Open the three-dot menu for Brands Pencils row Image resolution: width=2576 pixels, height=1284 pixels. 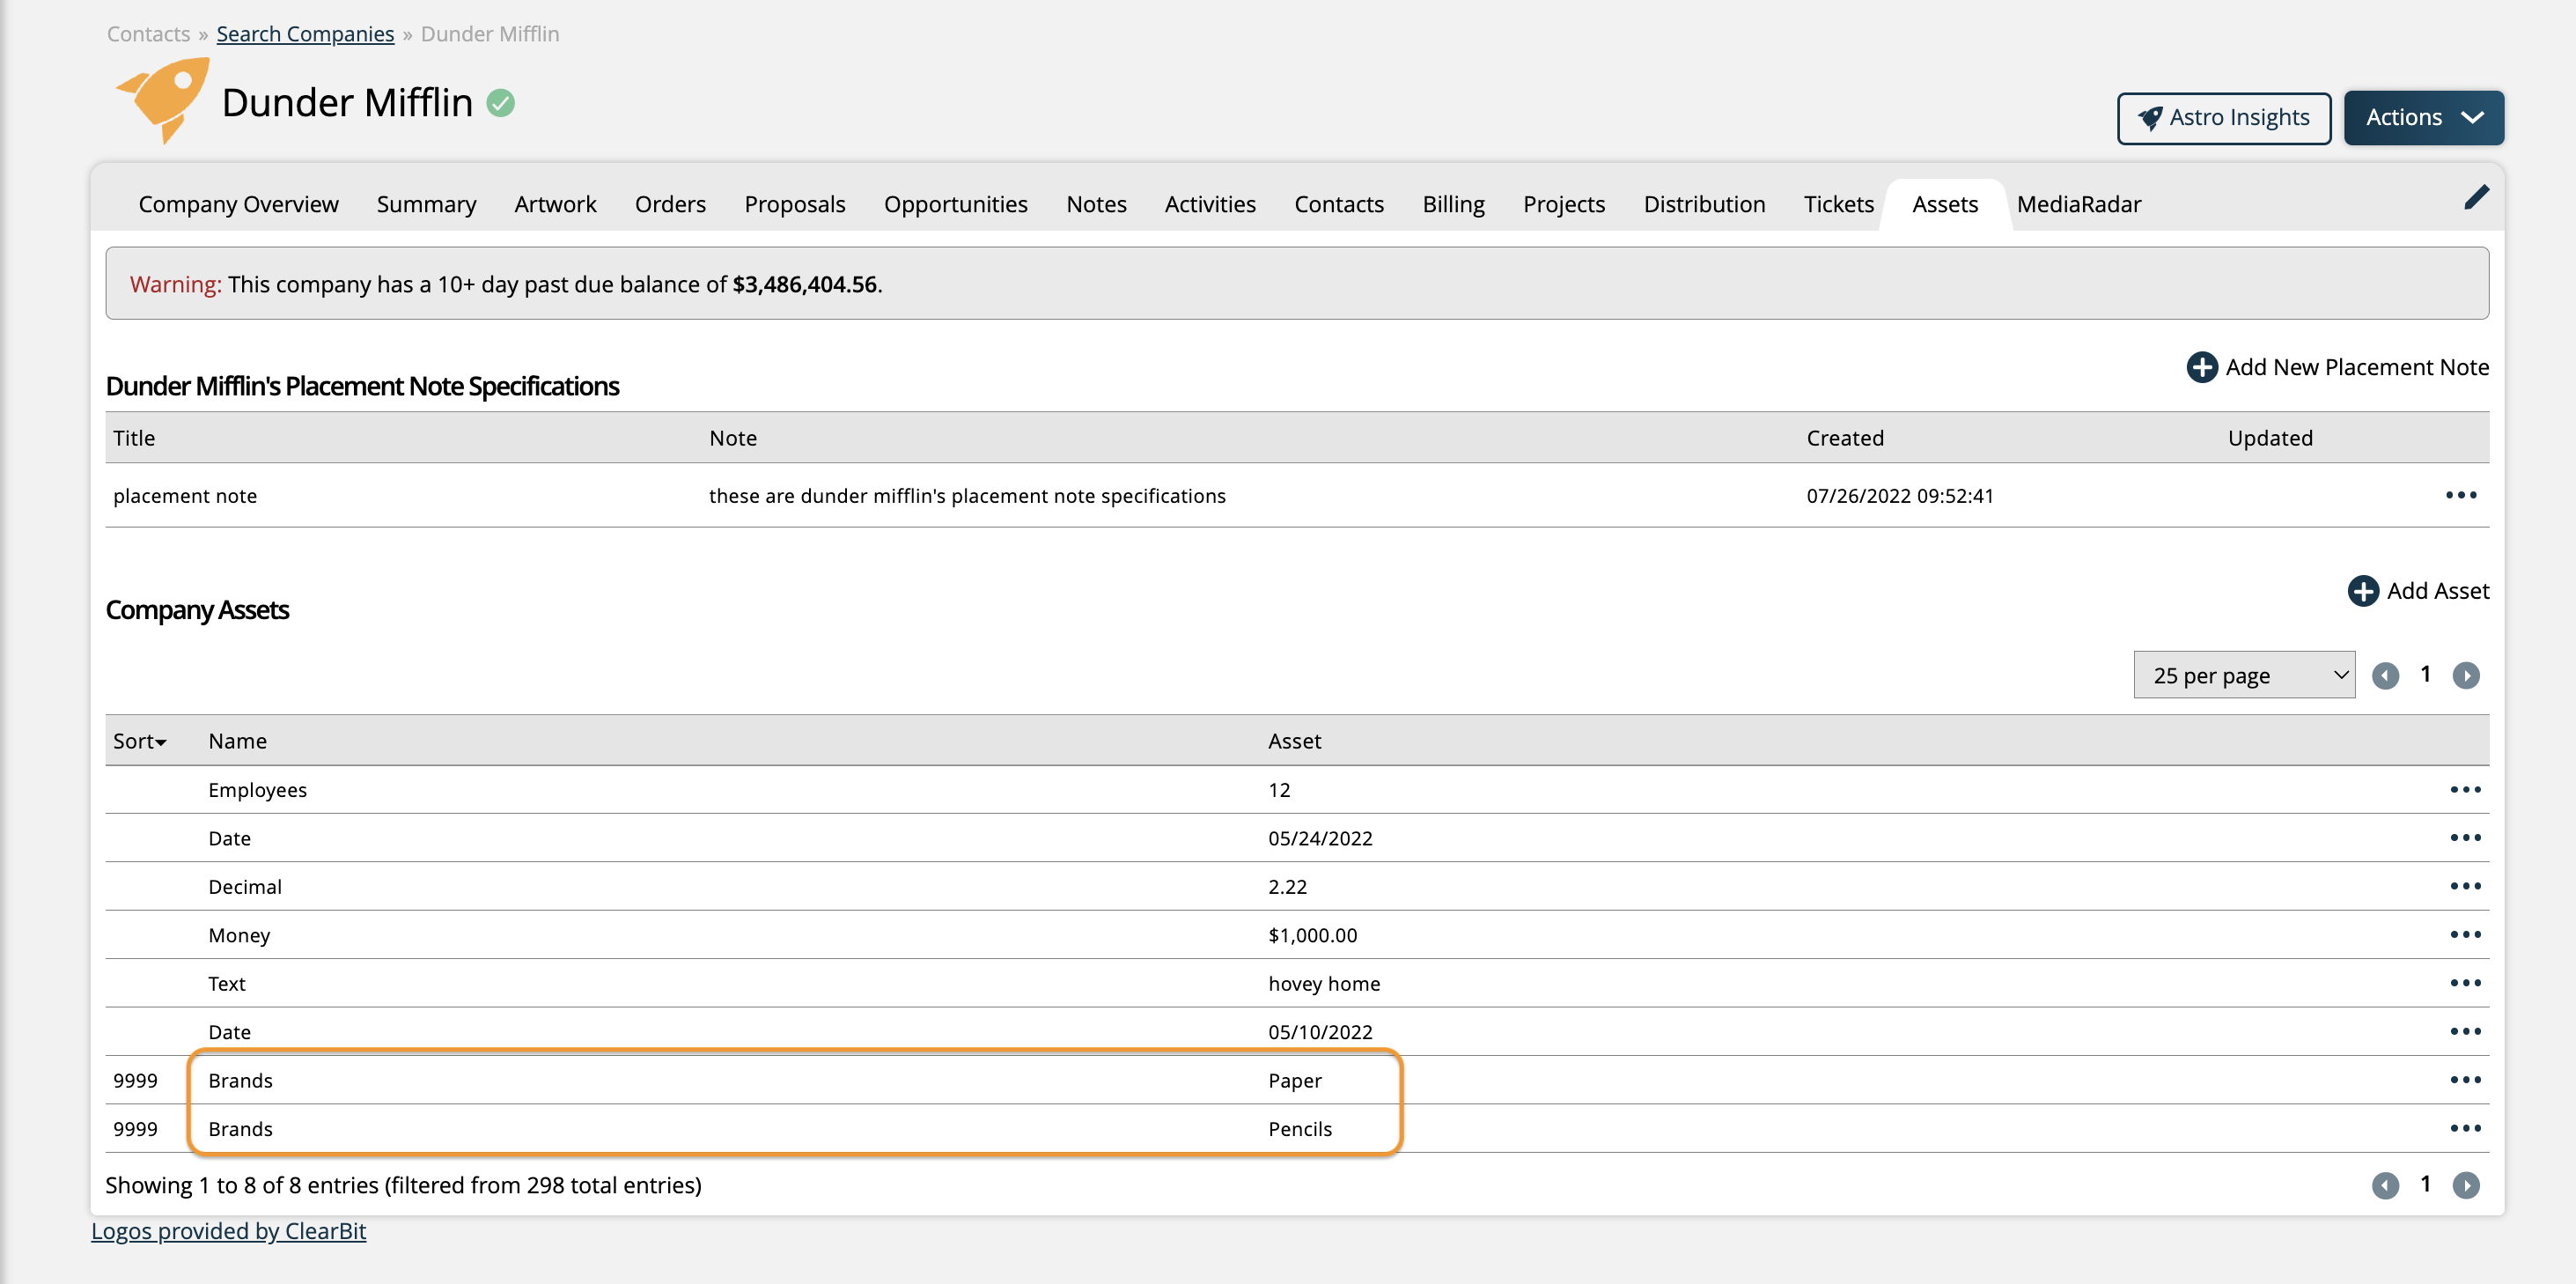[2464, 1128]
